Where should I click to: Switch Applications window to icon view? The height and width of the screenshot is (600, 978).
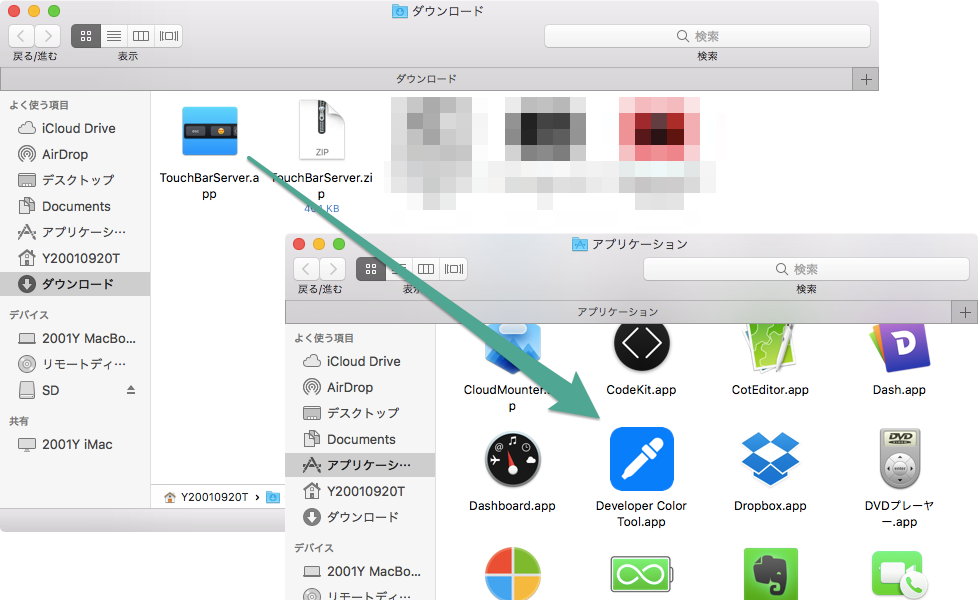click(371, 269)
